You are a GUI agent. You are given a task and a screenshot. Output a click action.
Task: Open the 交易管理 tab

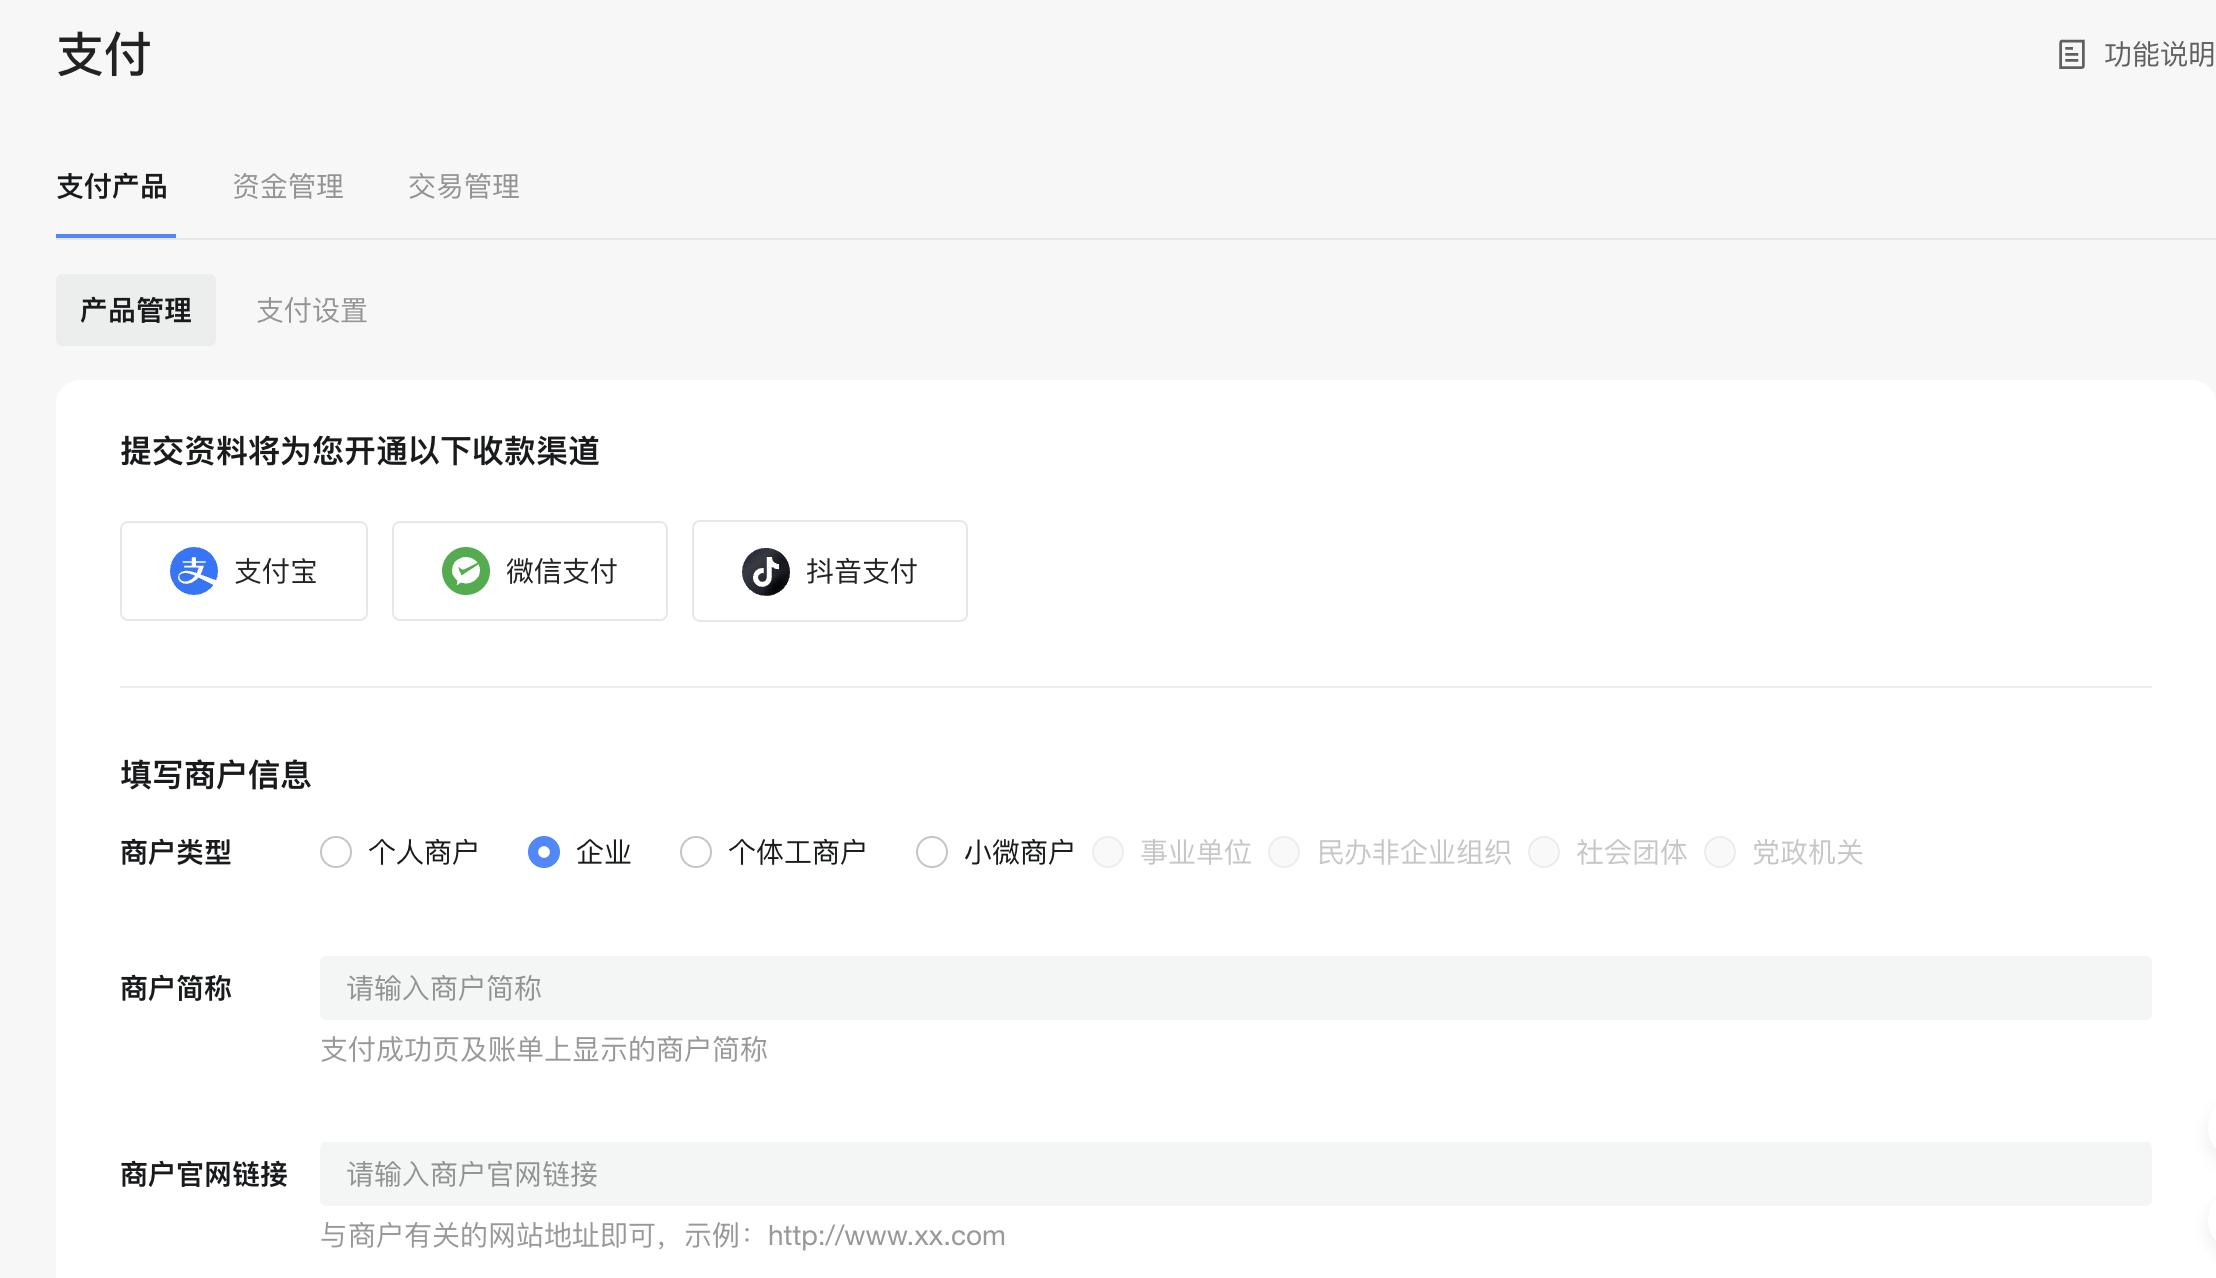pyautogui.click(x=464, y=186)
